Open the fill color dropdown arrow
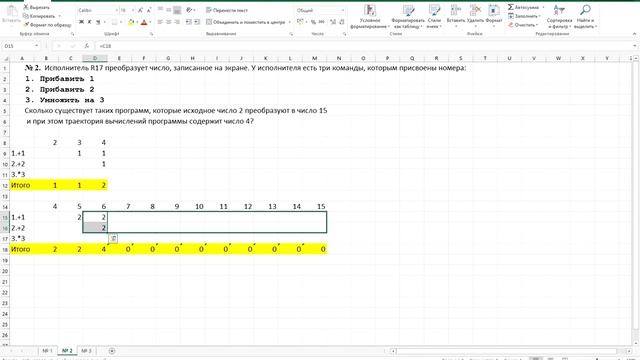Viewport: 640px width, 360px height. point(137,22)
